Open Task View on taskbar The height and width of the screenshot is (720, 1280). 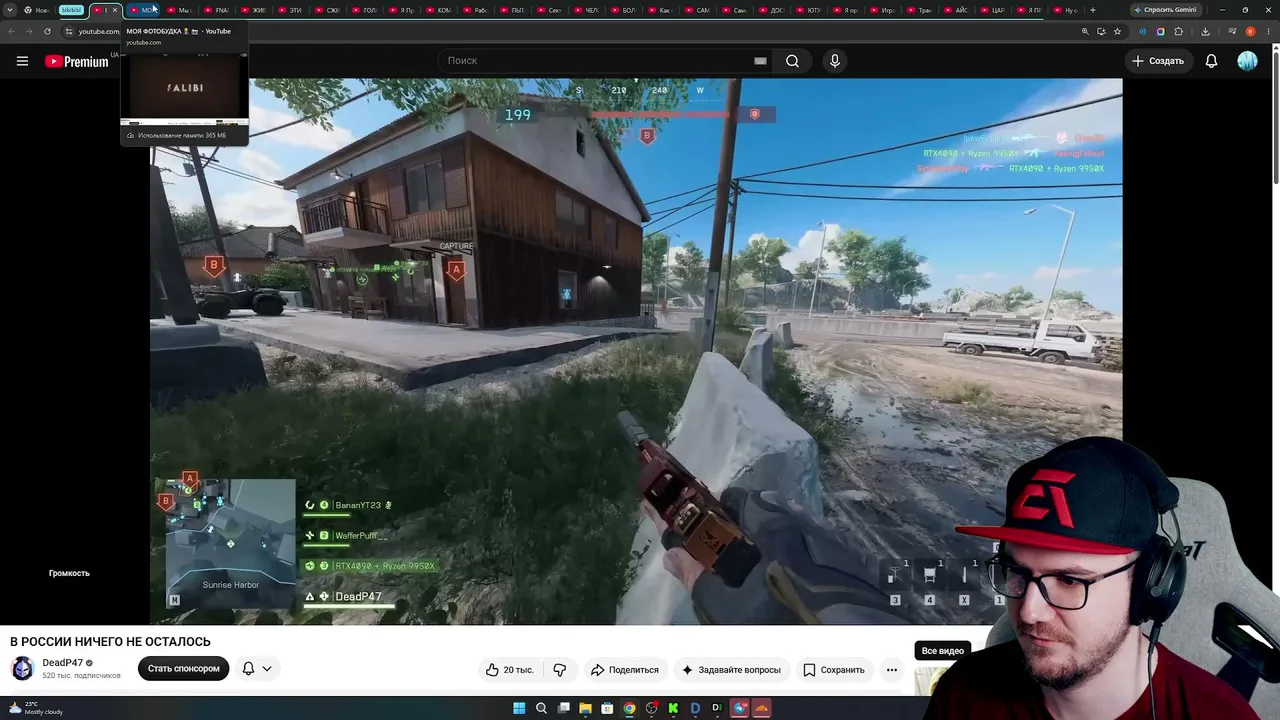tap(563, 708)
